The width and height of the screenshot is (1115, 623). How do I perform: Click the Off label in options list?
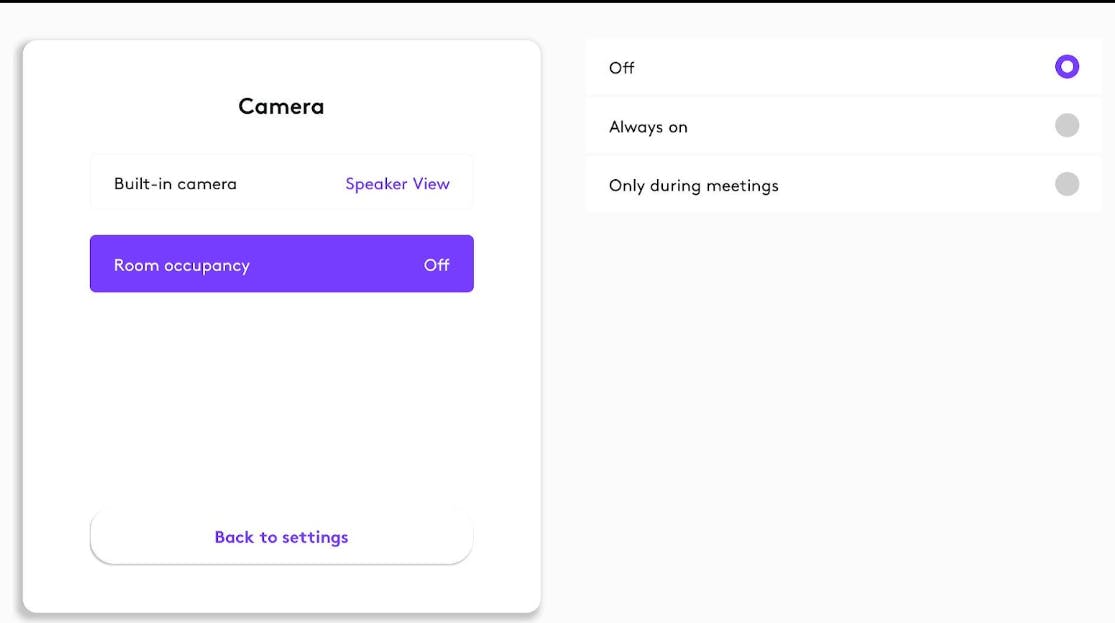tap(622, 68)
